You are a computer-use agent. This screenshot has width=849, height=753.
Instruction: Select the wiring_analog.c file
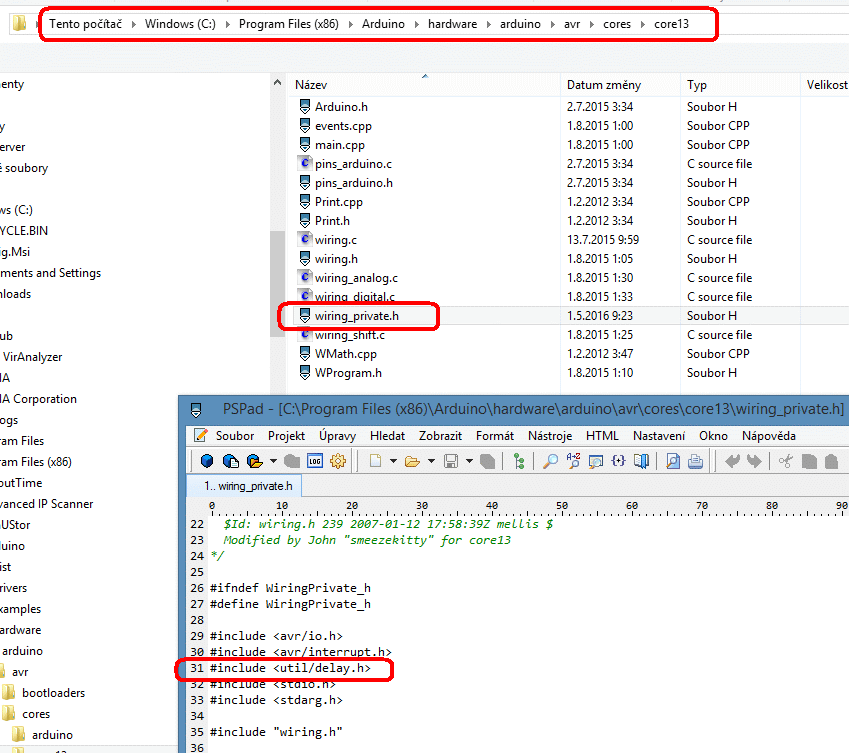(356, 278)
